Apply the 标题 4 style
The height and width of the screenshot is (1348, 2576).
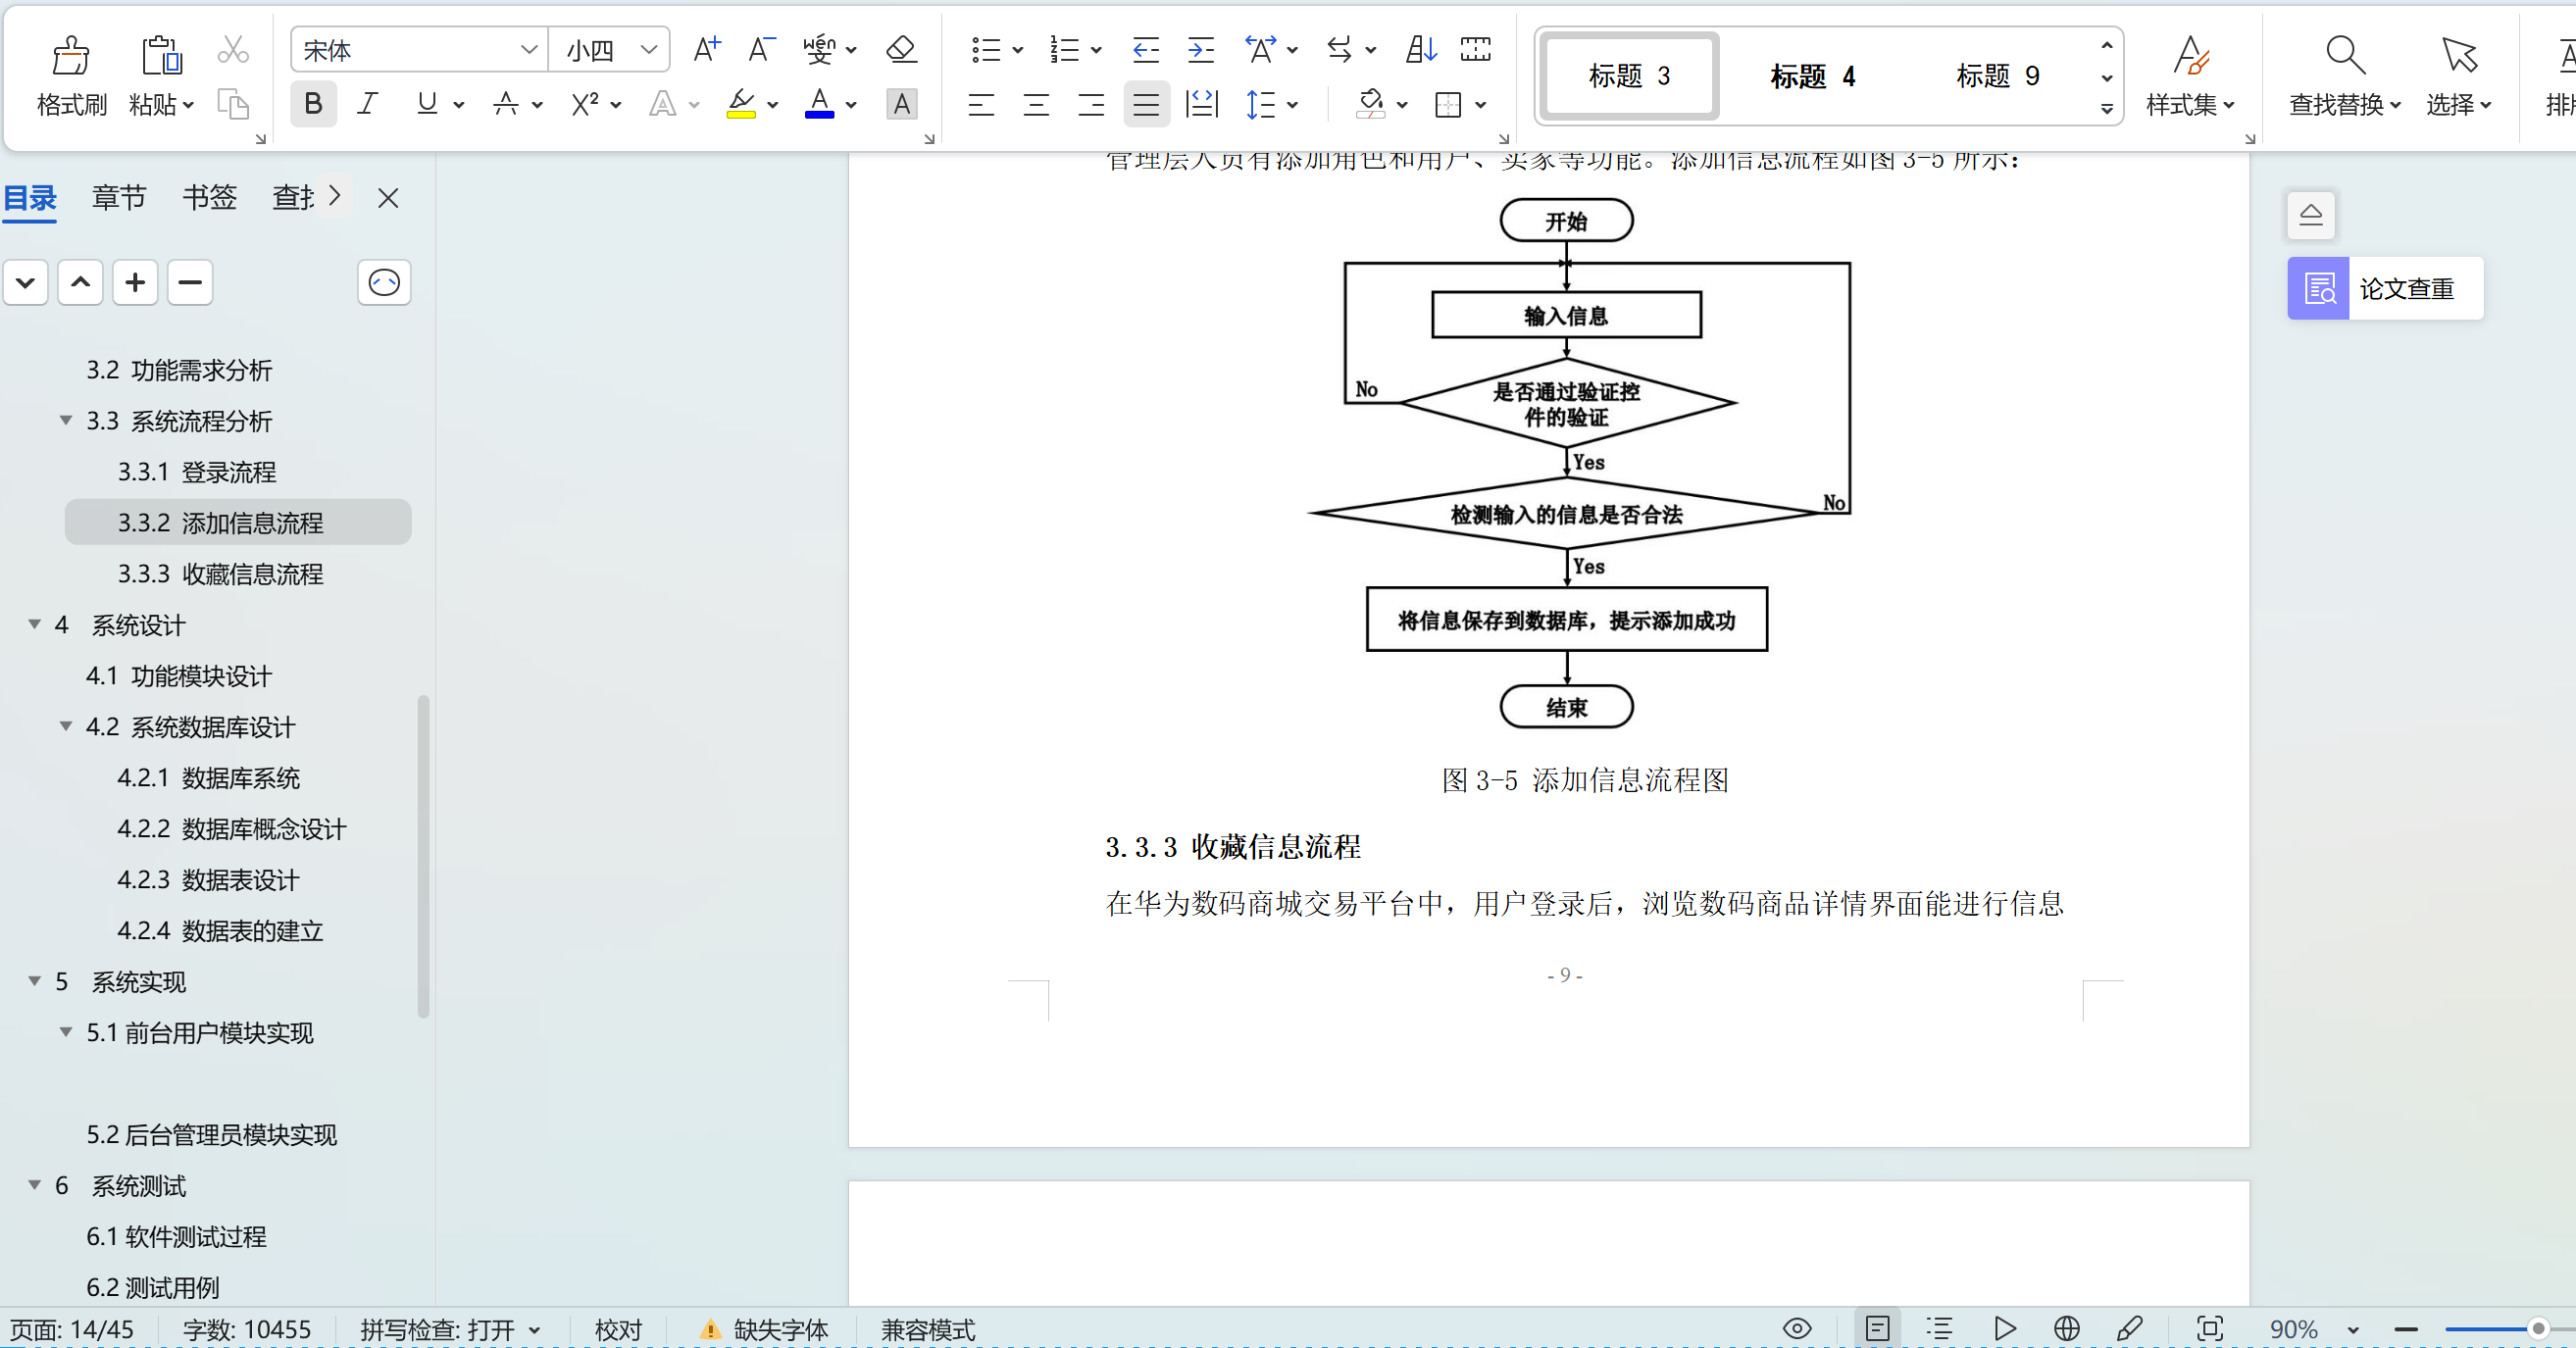click(1812, 77)
